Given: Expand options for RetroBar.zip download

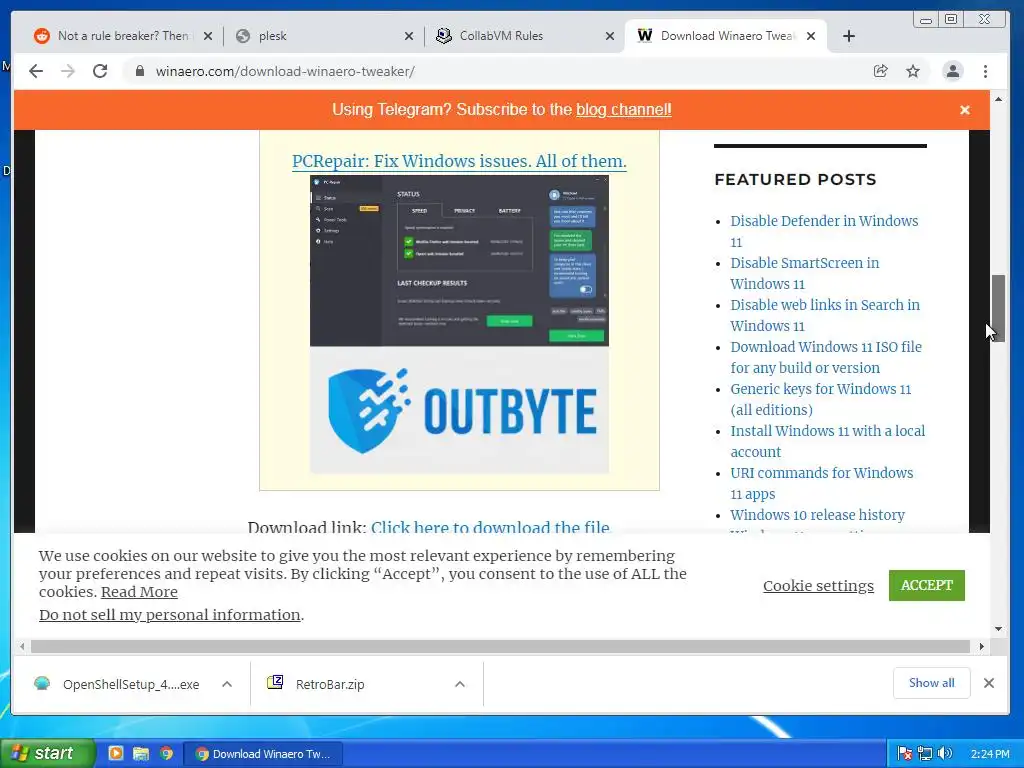Looking at the screenshot, I should 460,684.
